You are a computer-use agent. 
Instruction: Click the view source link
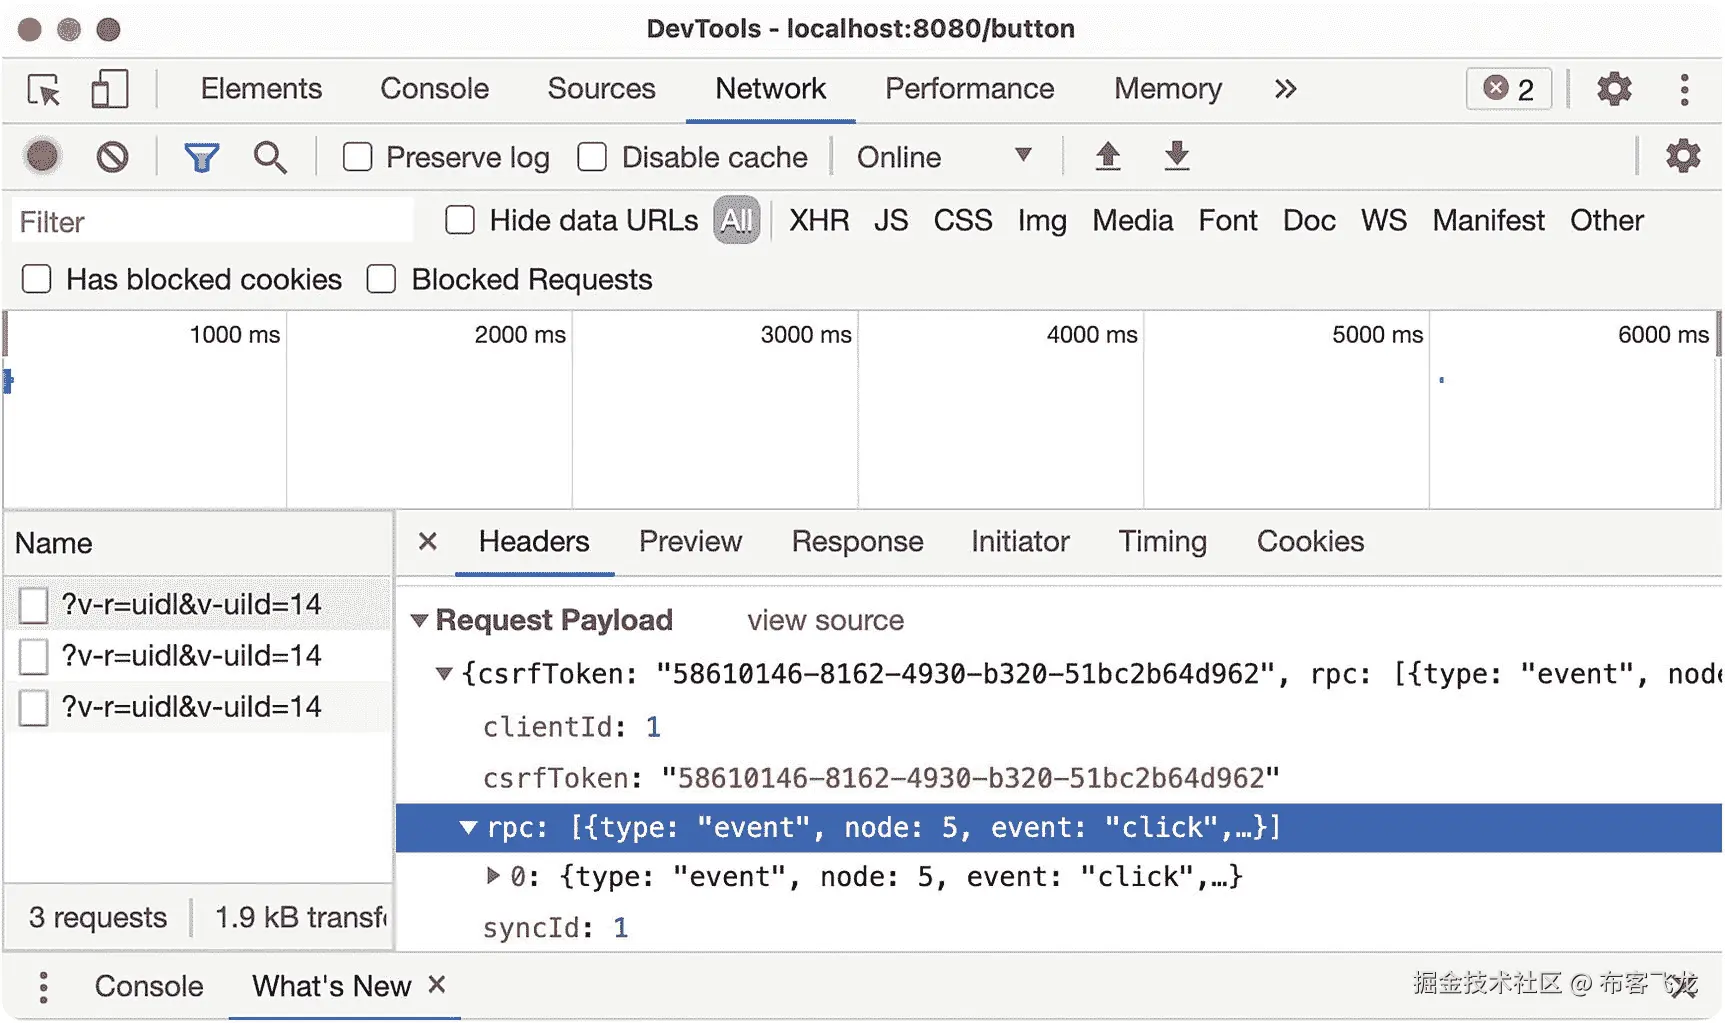pyautogui.click(x=825, y=621)
